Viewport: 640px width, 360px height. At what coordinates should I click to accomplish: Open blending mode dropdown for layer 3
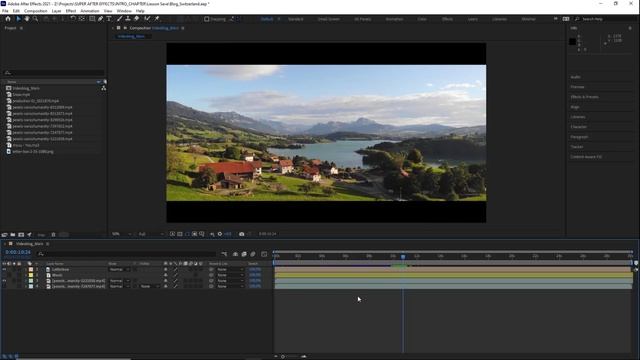point(119,281)
